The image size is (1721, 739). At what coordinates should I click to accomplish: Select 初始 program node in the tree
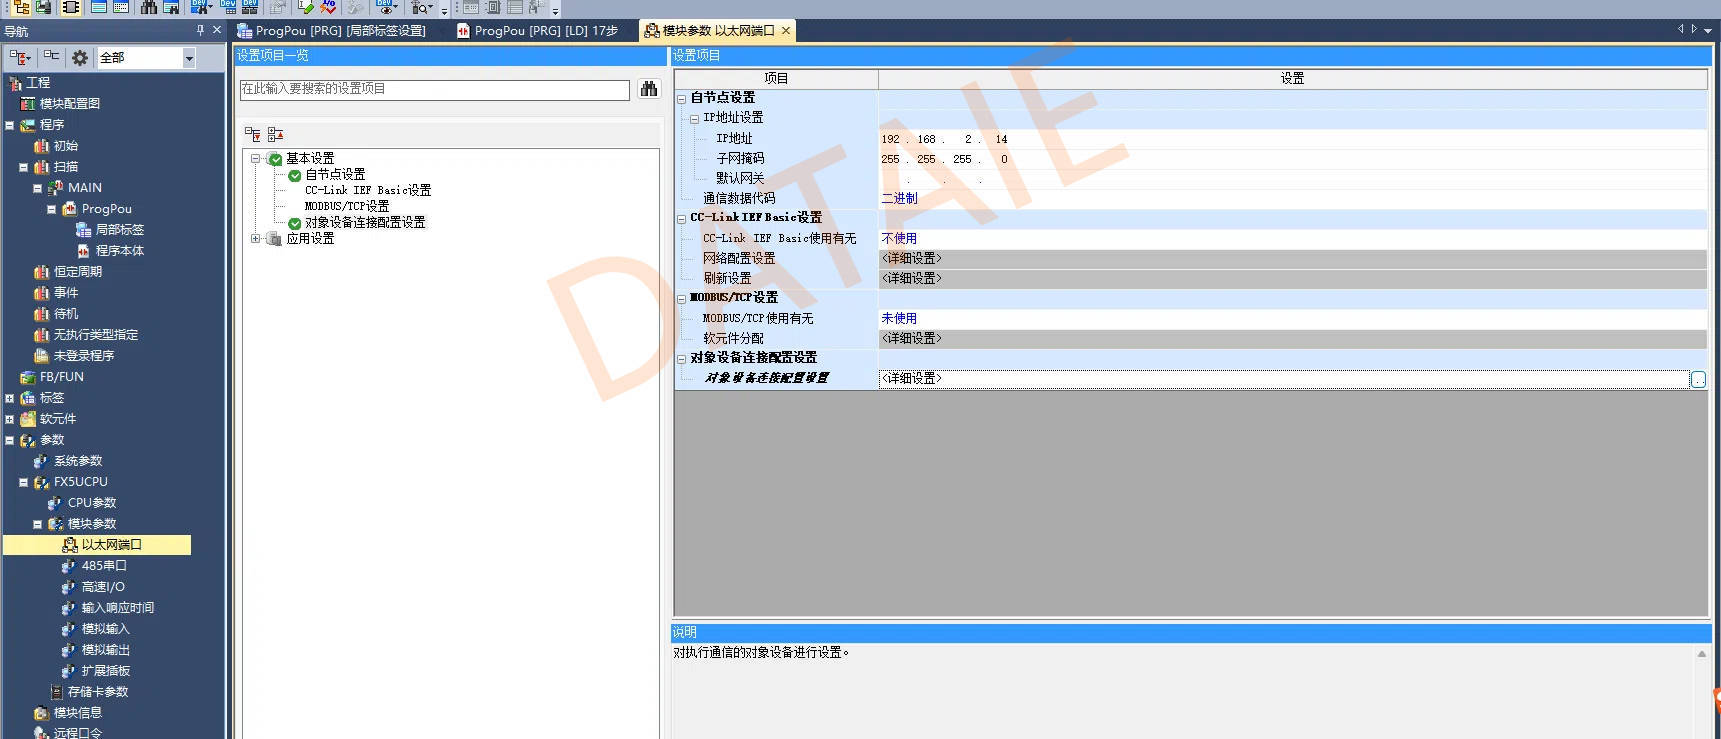coord(65,146)
